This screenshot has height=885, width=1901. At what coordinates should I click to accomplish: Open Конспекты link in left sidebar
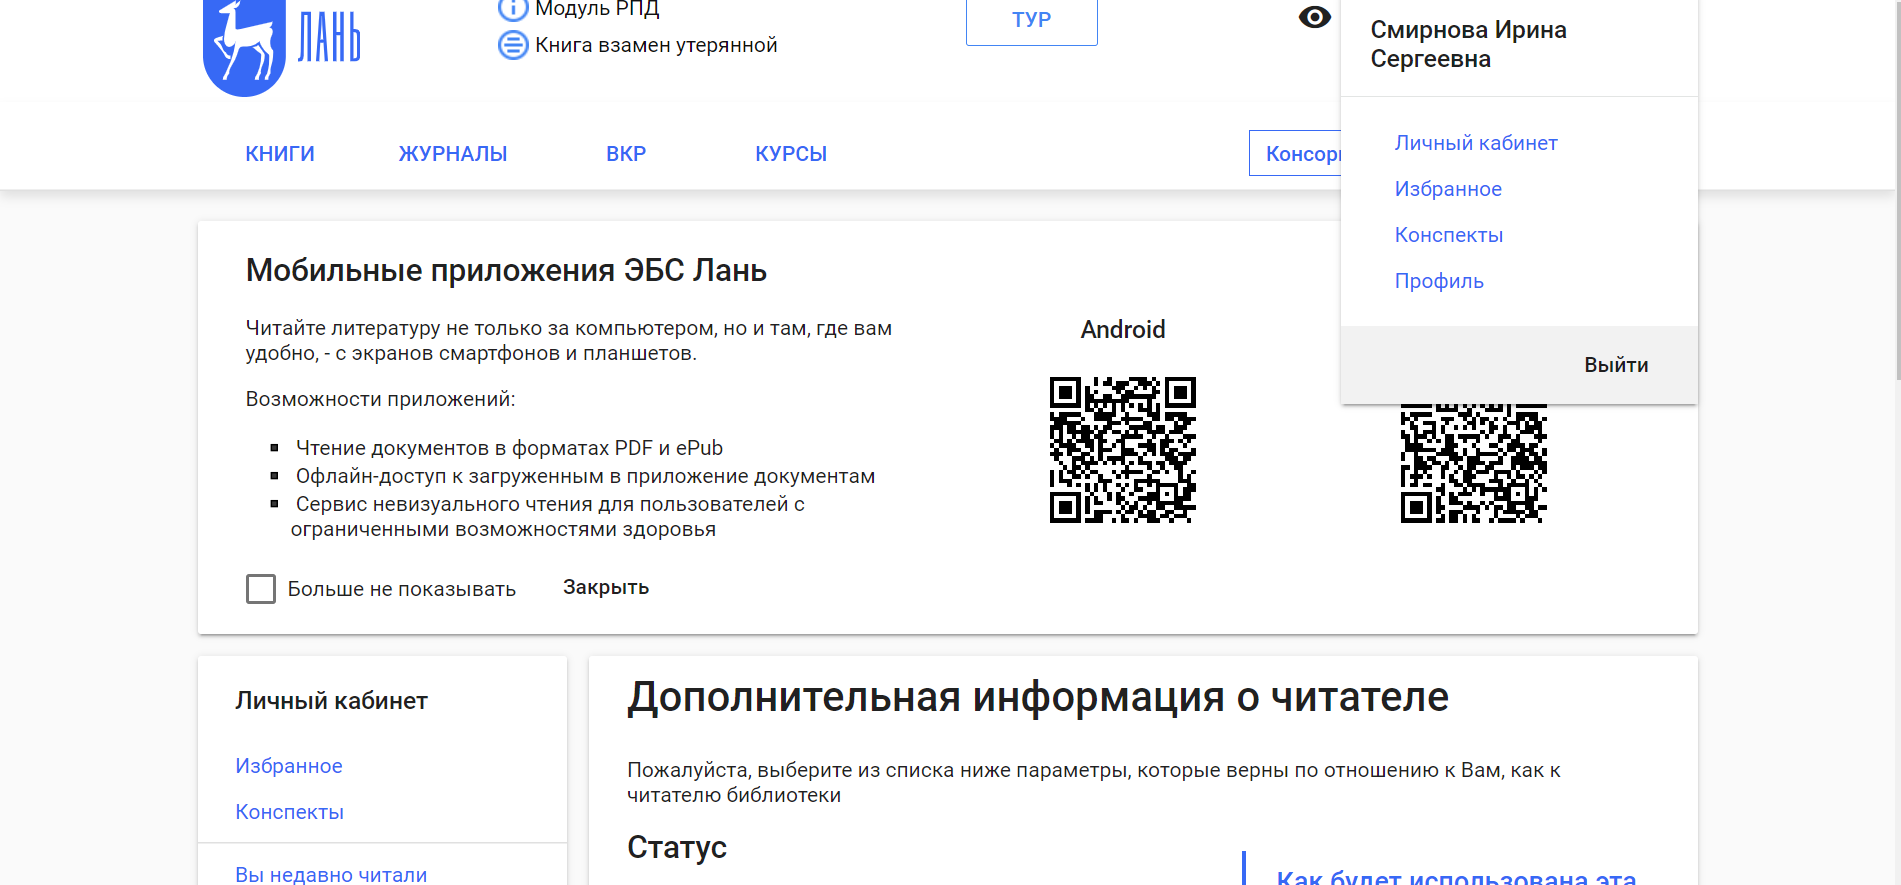click(290, 812)
